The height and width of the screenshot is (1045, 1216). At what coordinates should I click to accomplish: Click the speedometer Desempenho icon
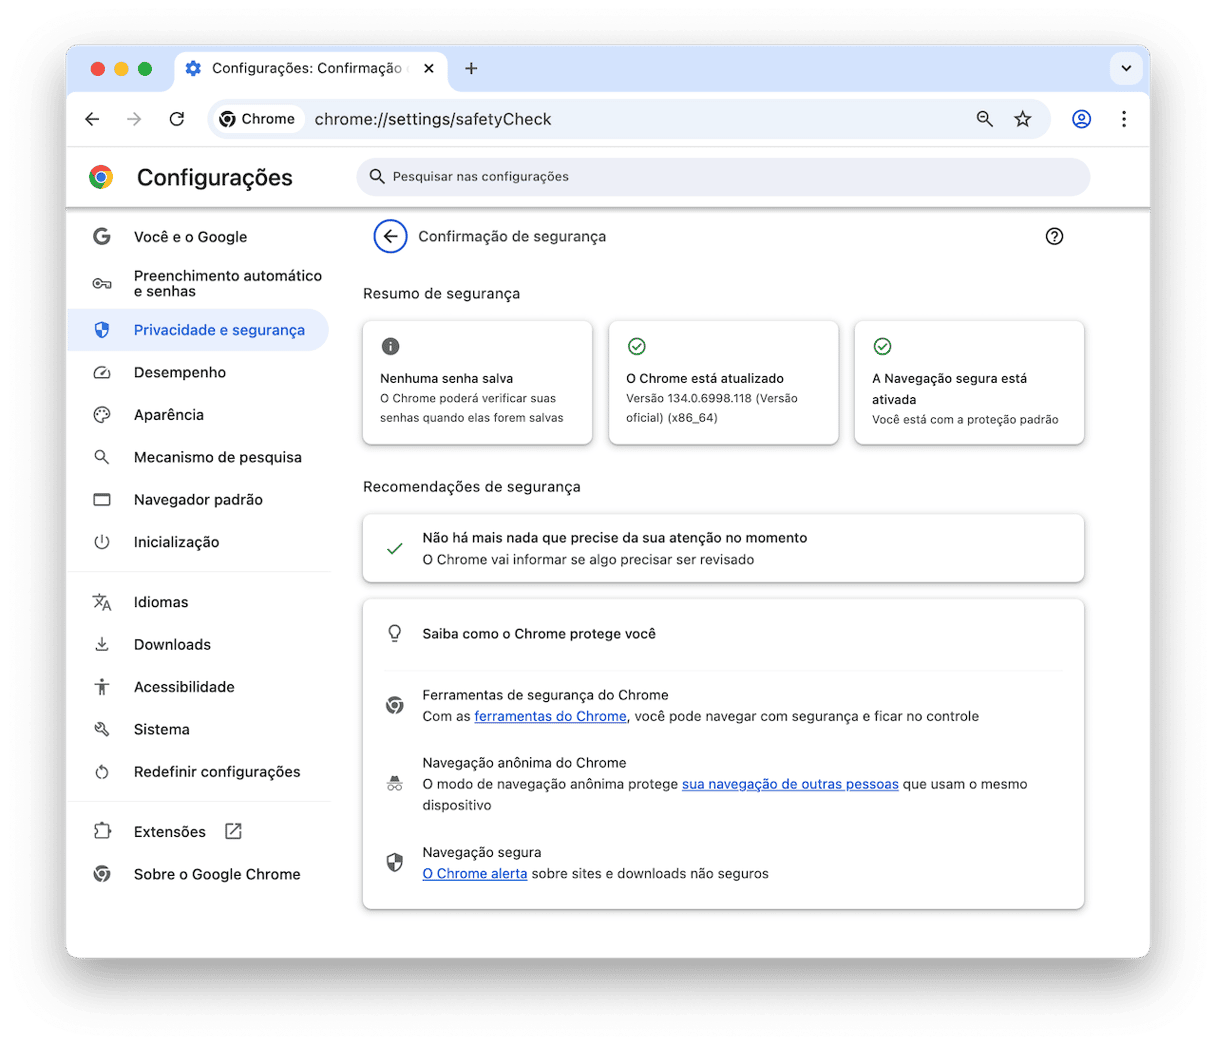[x=102, y=372]
